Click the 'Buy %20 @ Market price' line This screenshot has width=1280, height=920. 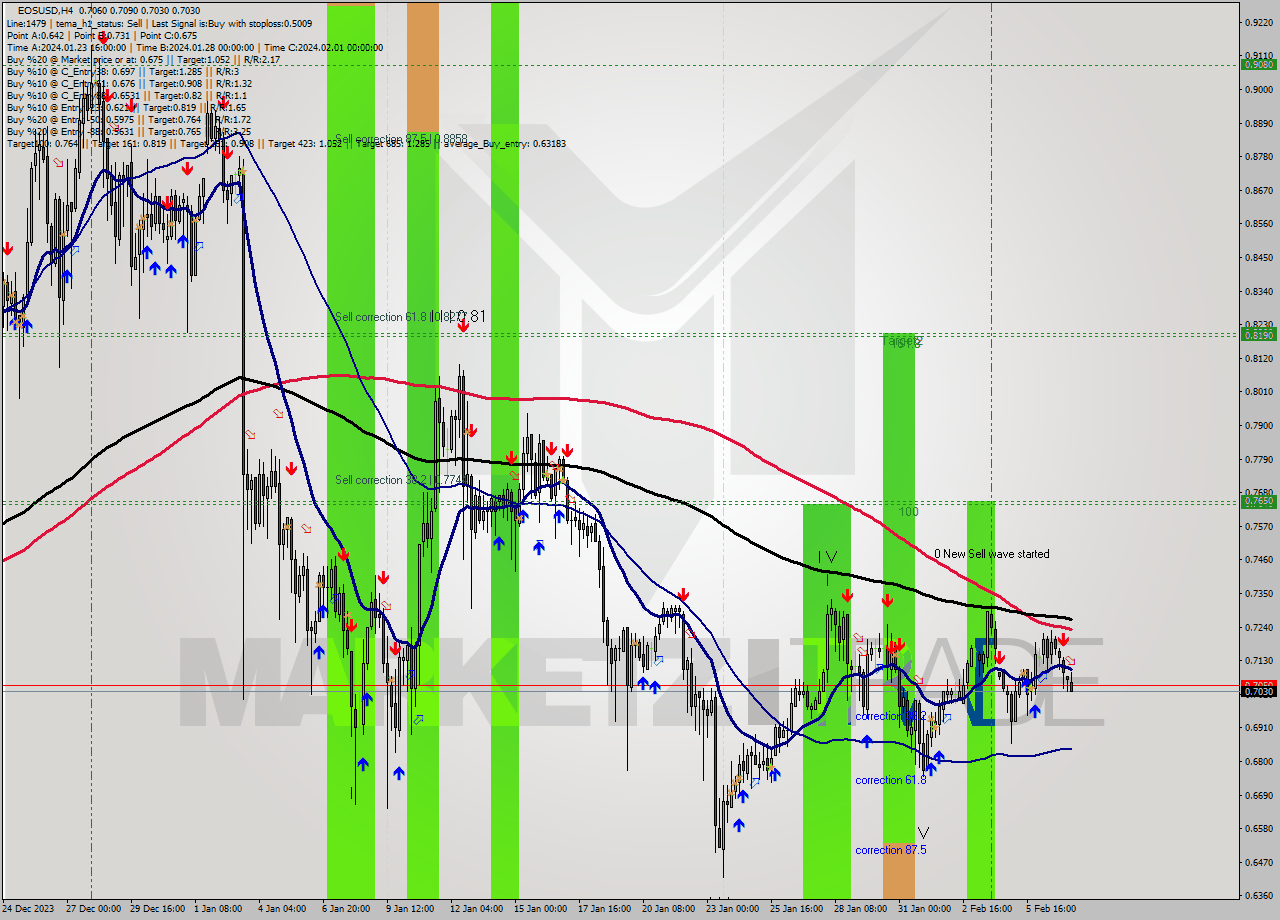[143, 59]
